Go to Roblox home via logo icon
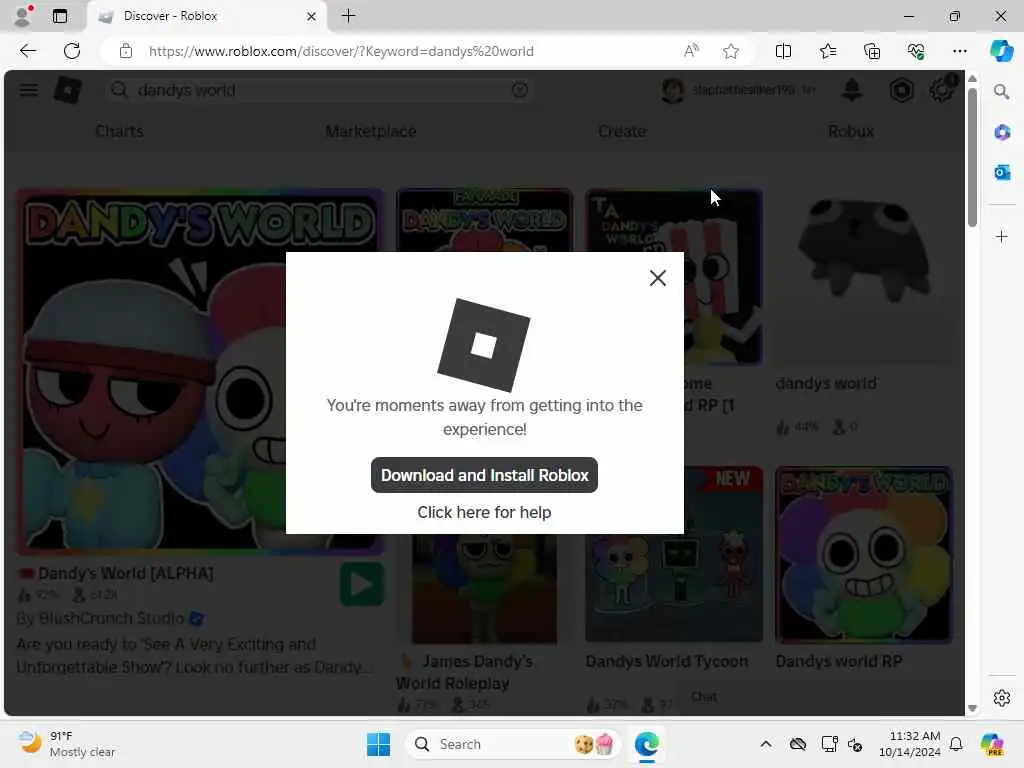The image size is (1024, 768). pos(67,90)
